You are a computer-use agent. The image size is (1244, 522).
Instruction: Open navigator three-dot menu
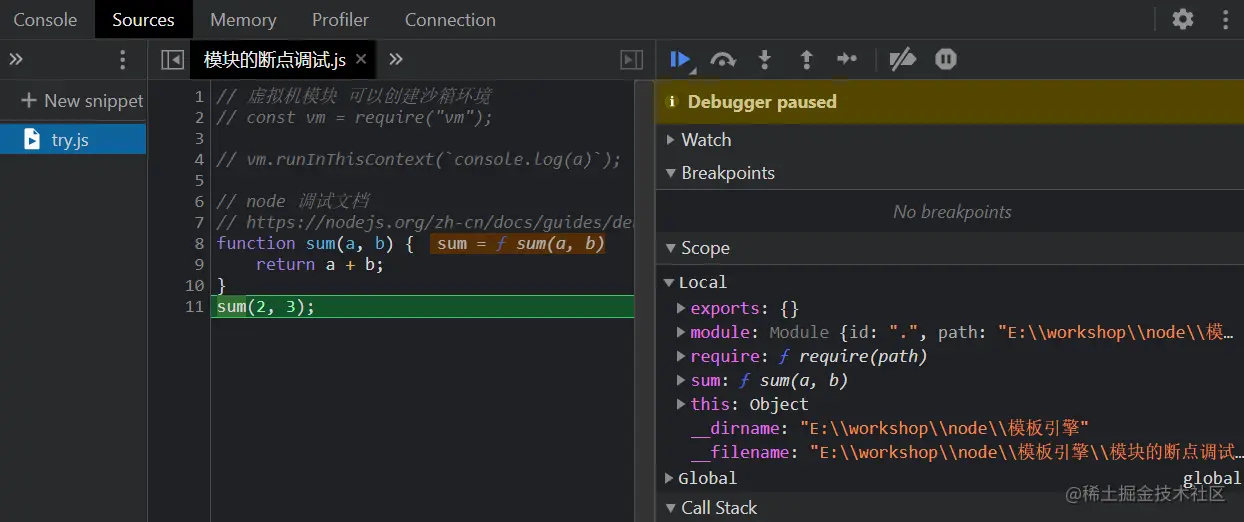point(123,60)
